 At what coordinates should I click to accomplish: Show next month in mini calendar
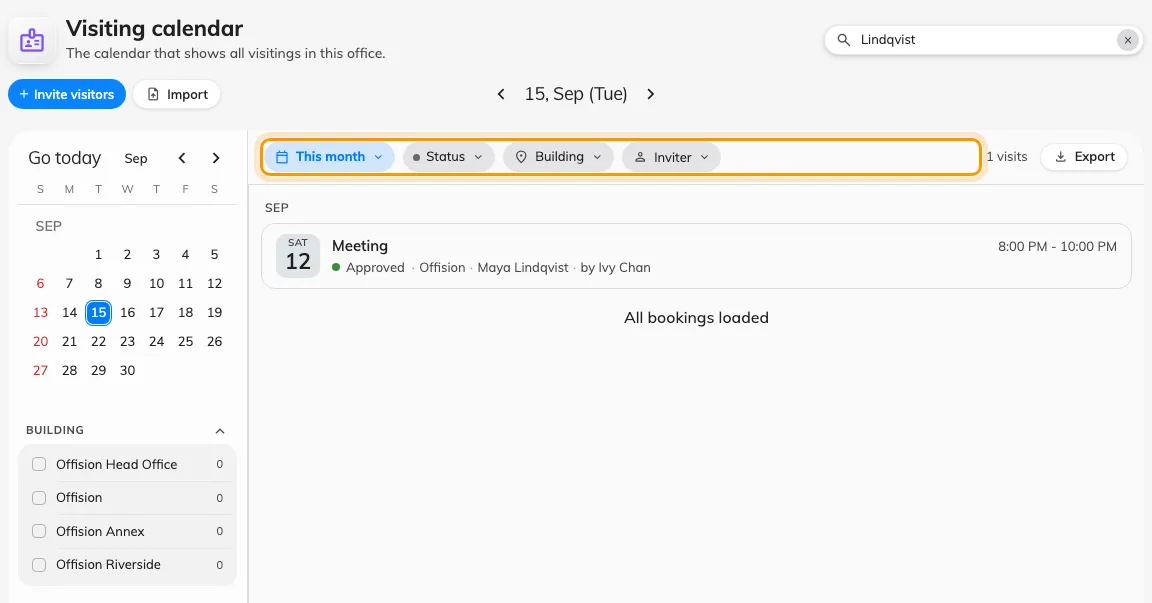click(216, 158)
